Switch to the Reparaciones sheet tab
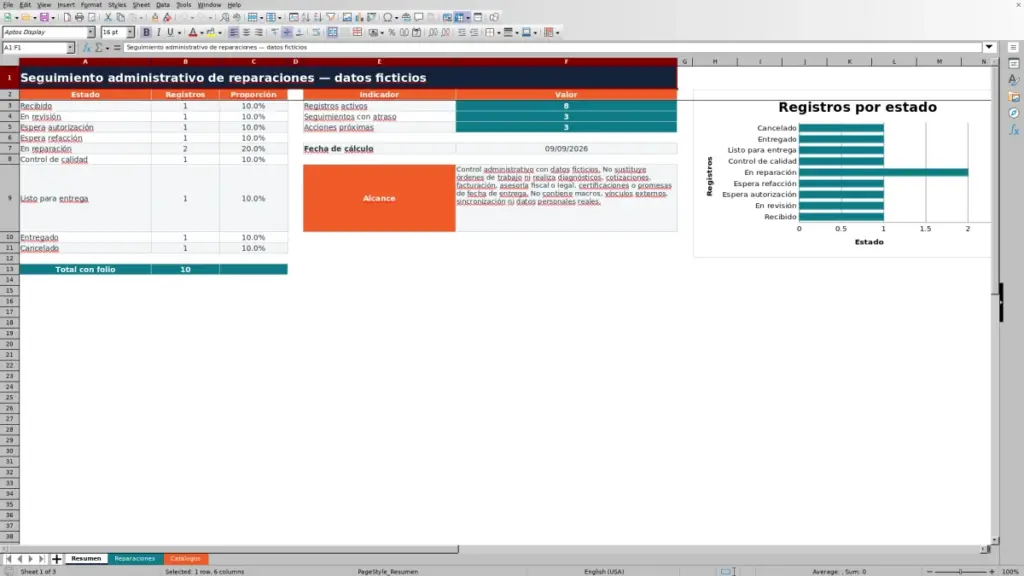Image resolution: width=1024 pixels, height=576 pixels. [x=135, y=559]
